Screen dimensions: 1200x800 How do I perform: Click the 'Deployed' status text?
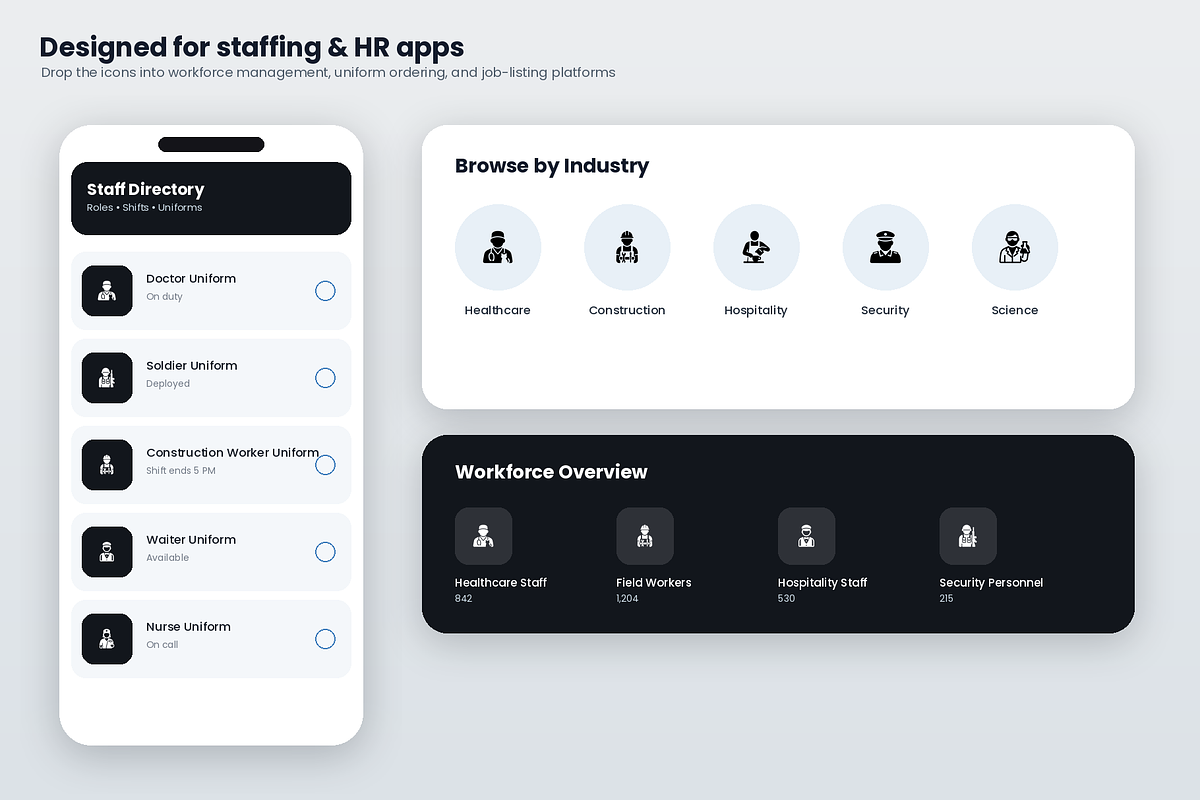(x=168, y=384)
